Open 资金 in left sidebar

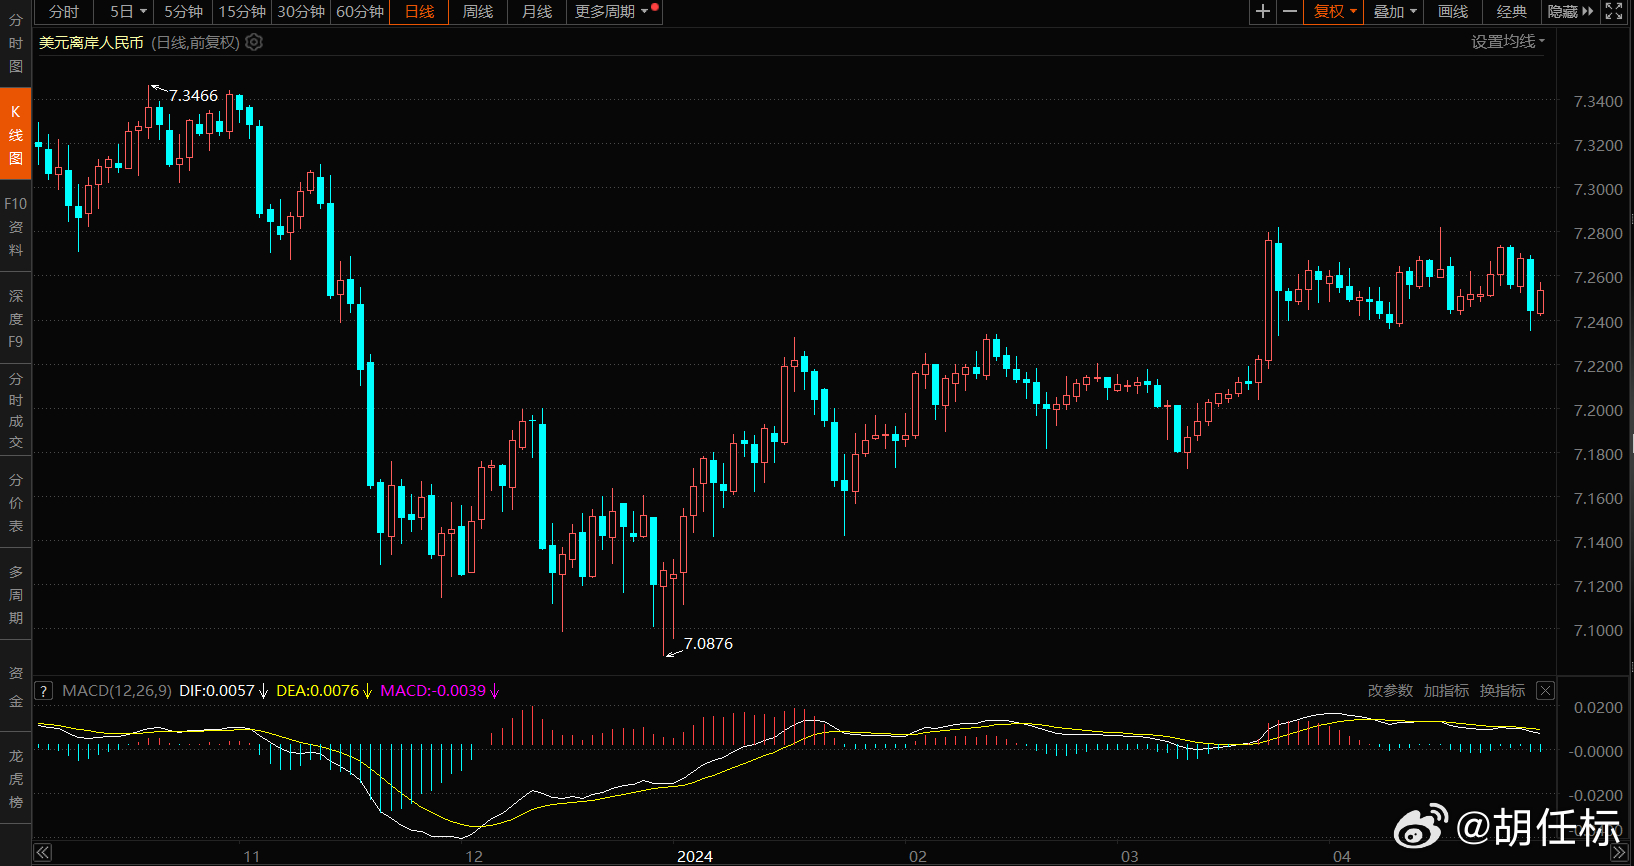pos(16,686)
